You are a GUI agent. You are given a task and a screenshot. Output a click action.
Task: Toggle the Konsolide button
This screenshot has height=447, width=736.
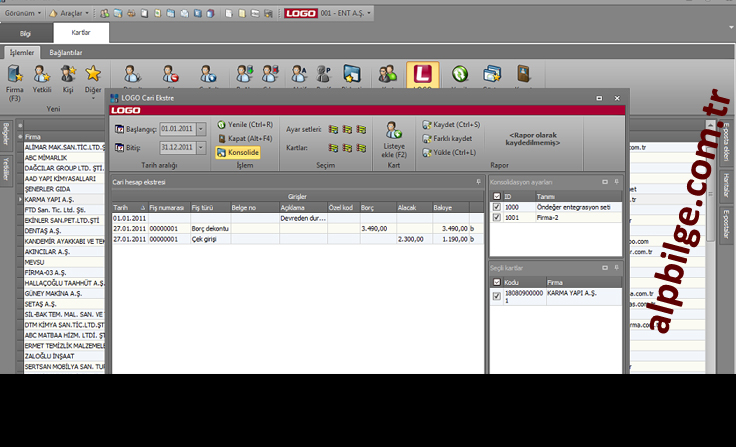point(237,152)
